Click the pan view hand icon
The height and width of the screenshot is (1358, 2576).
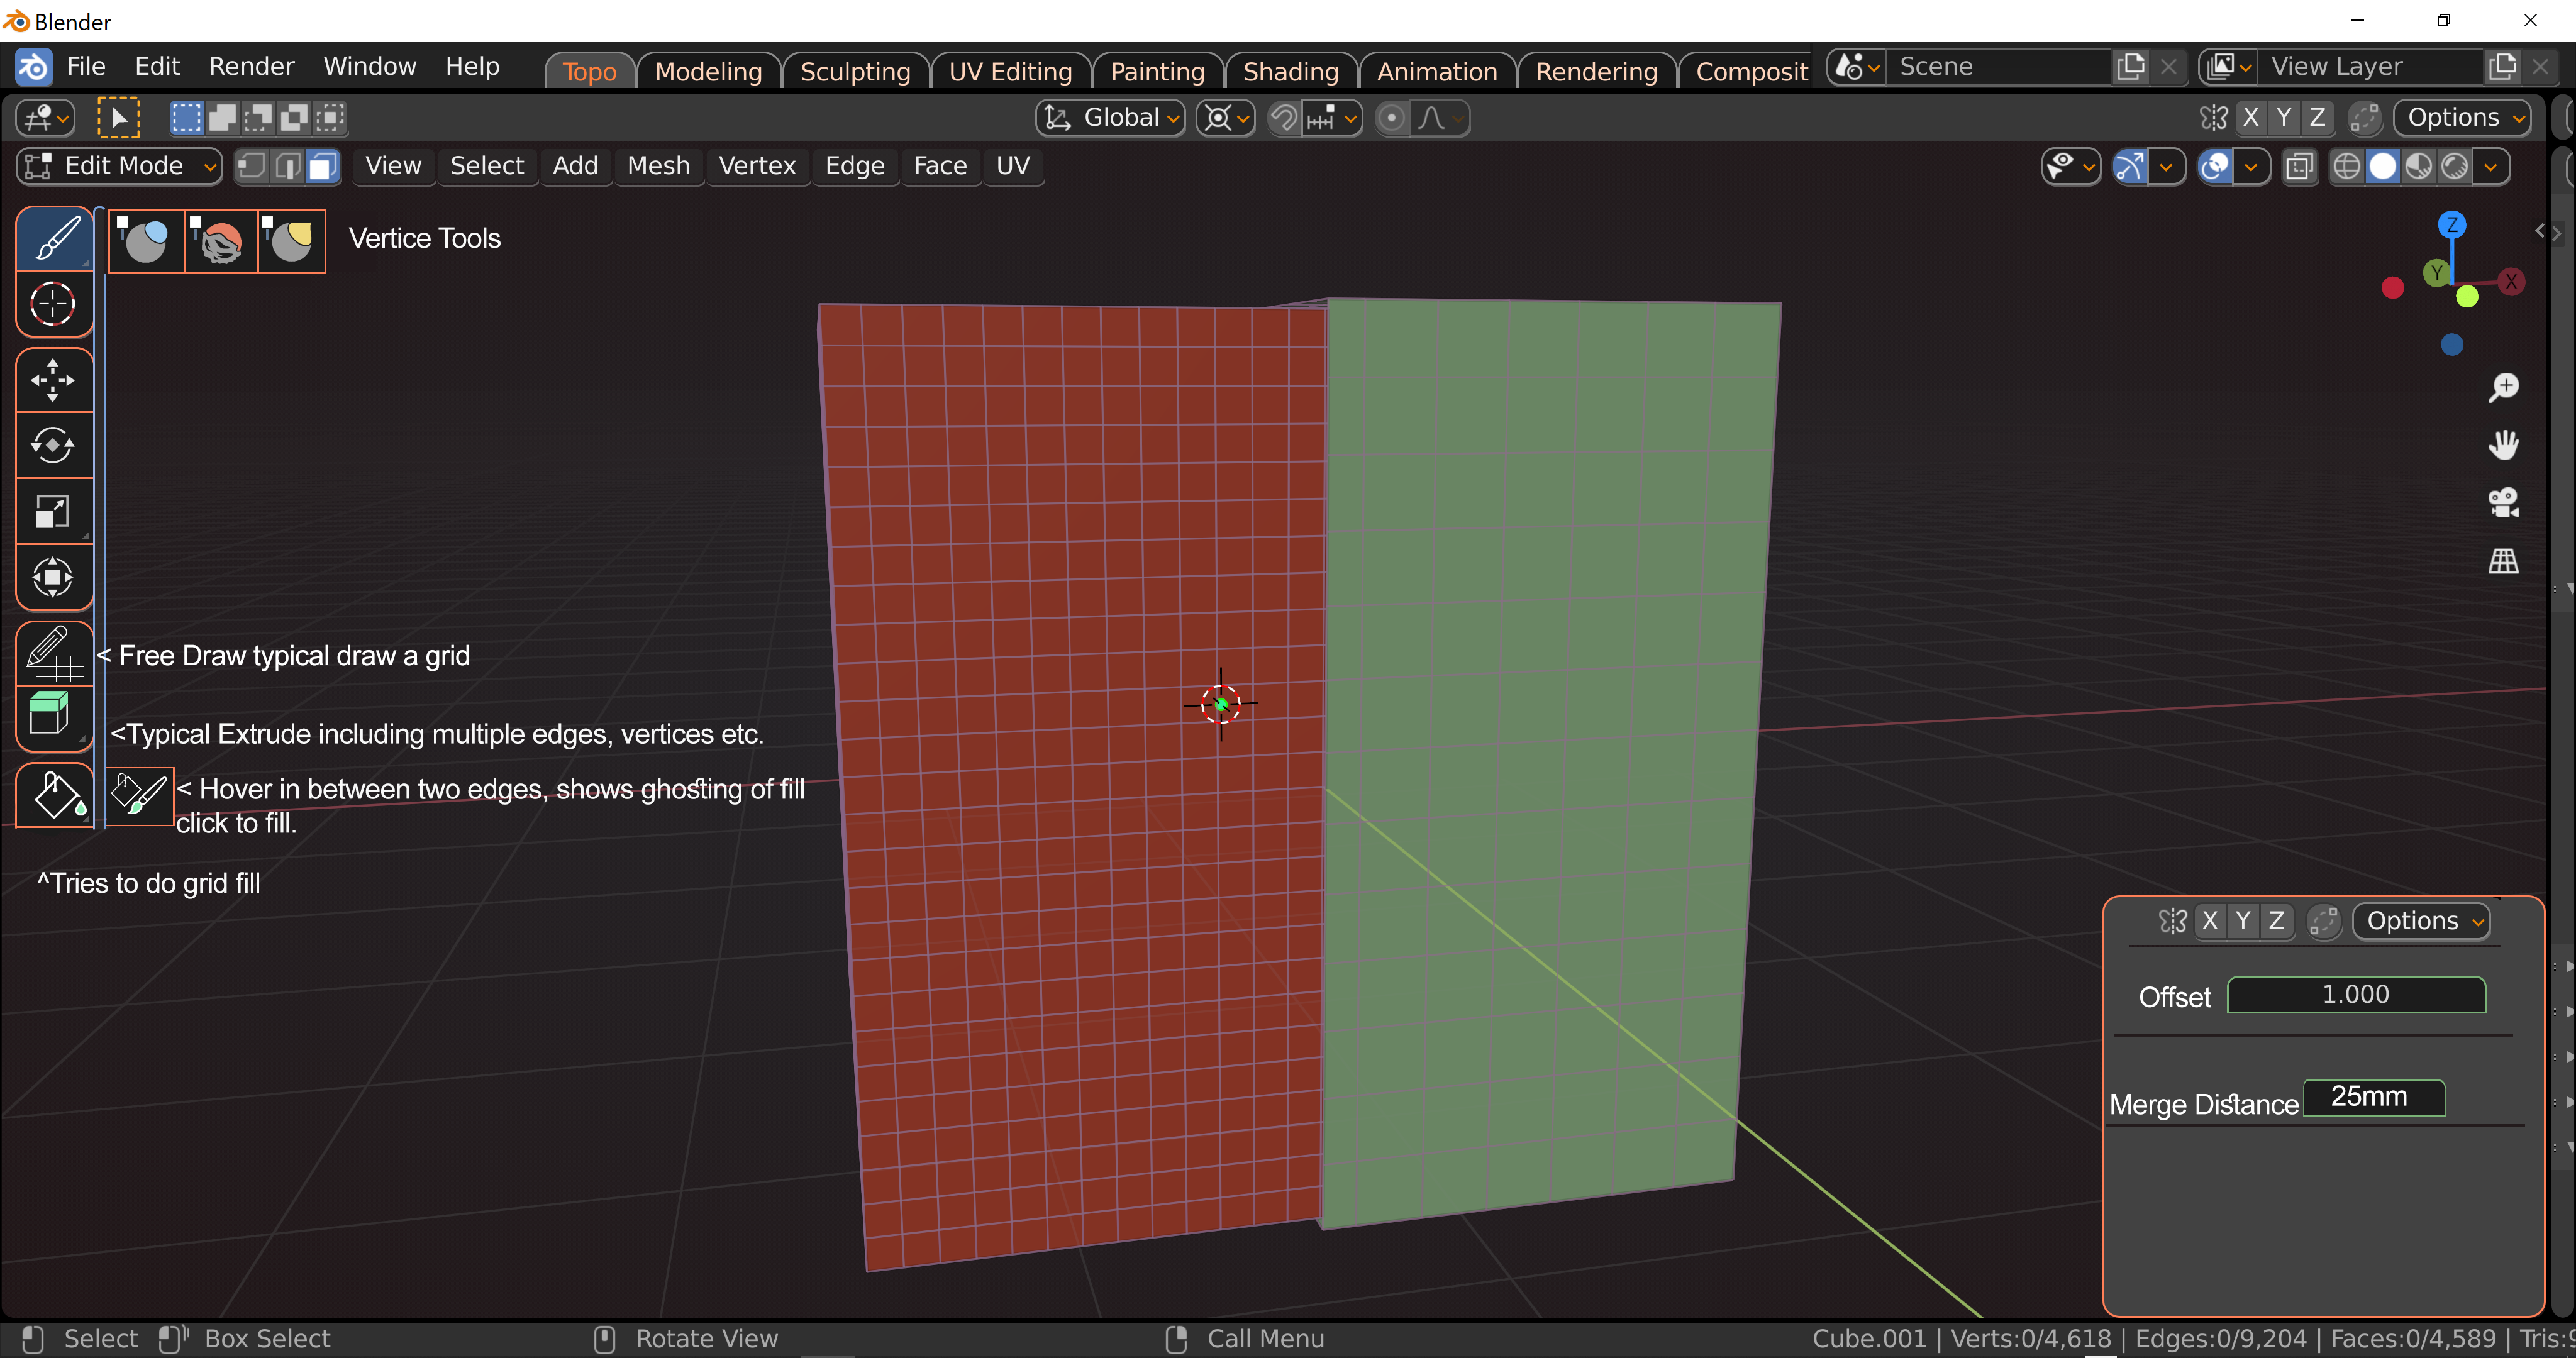tap(2502, 445)
